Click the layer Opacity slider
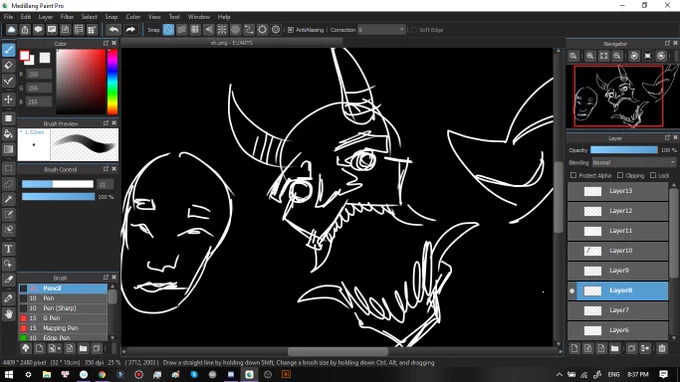The width and height of the screenshot is (680, 382). tap(624, 150)
